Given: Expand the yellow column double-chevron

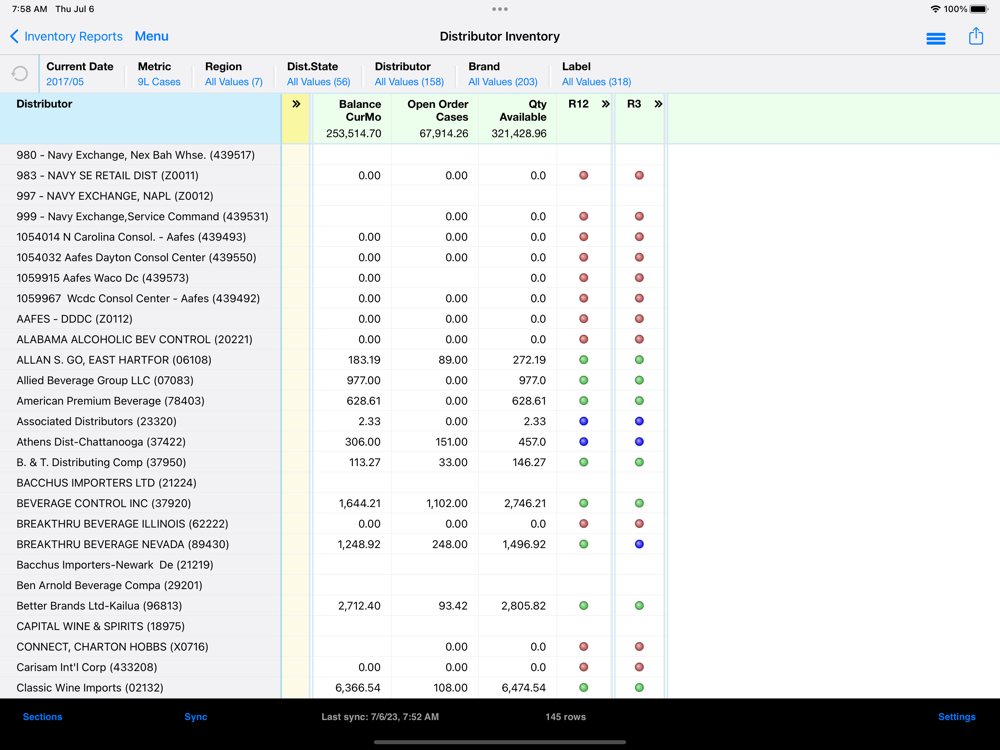Looking at the screenshot, I should click(x=296, y=104).
